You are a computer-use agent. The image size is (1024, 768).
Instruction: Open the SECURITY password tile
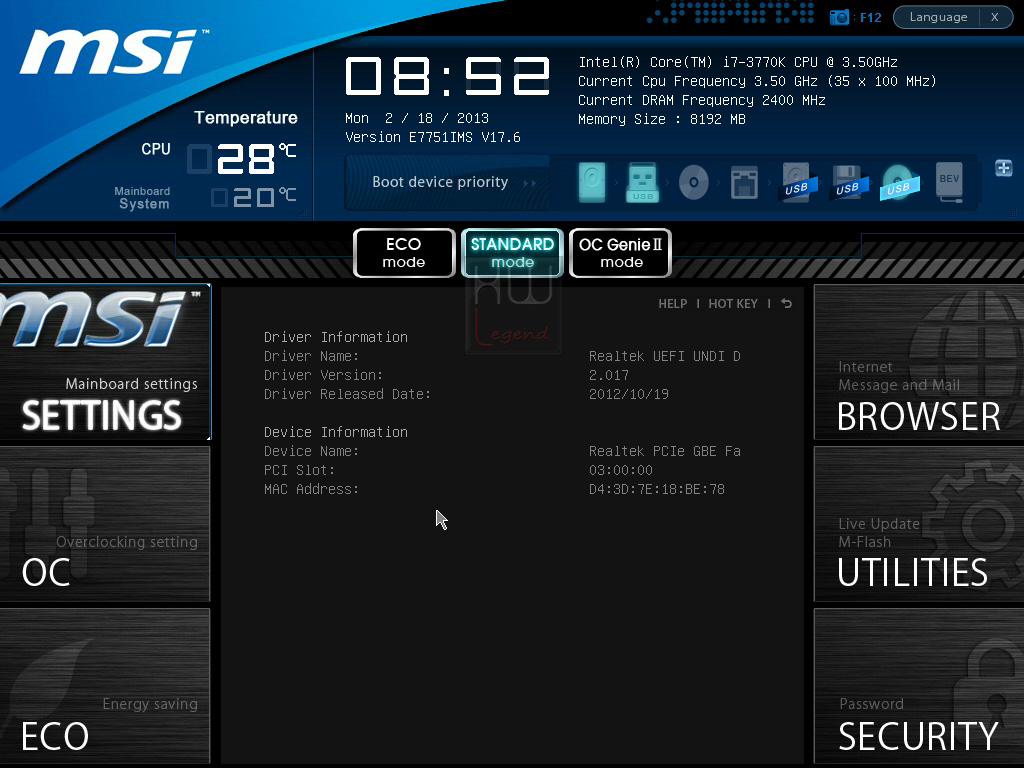pos(919,686)
